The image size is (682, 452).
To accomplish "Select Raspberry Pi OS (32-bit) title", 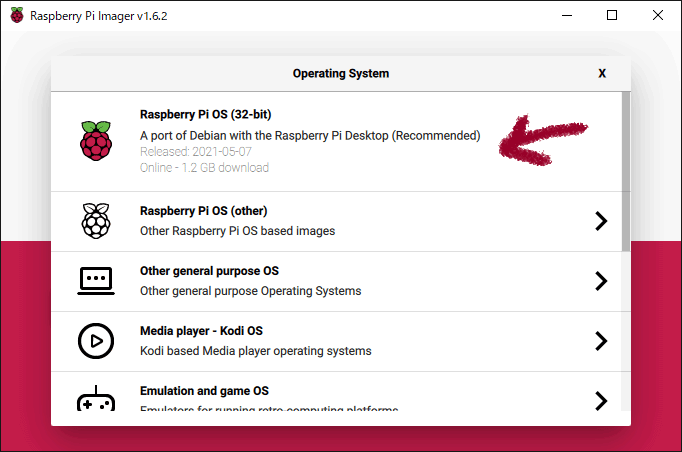I will (x=206, y=114).
